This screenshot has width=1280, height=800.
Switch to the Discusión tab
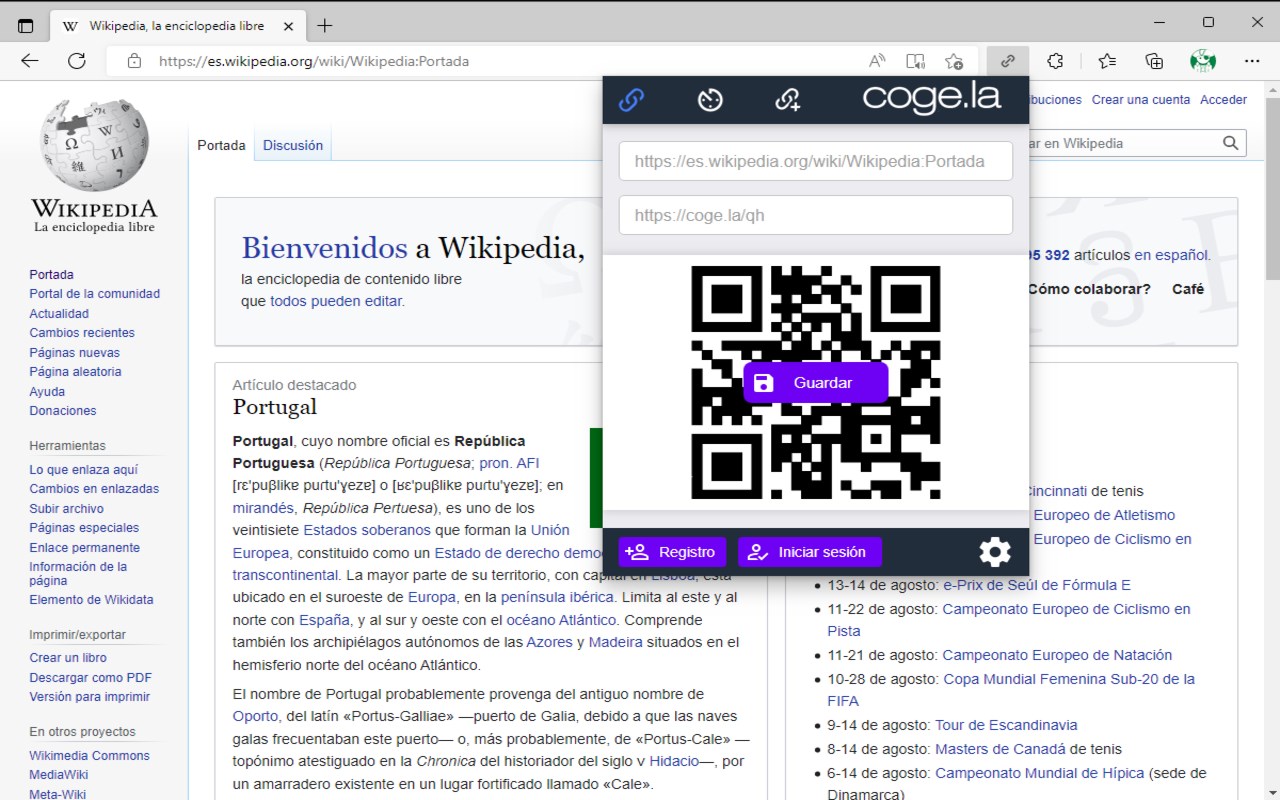click(x=293, y=145)
